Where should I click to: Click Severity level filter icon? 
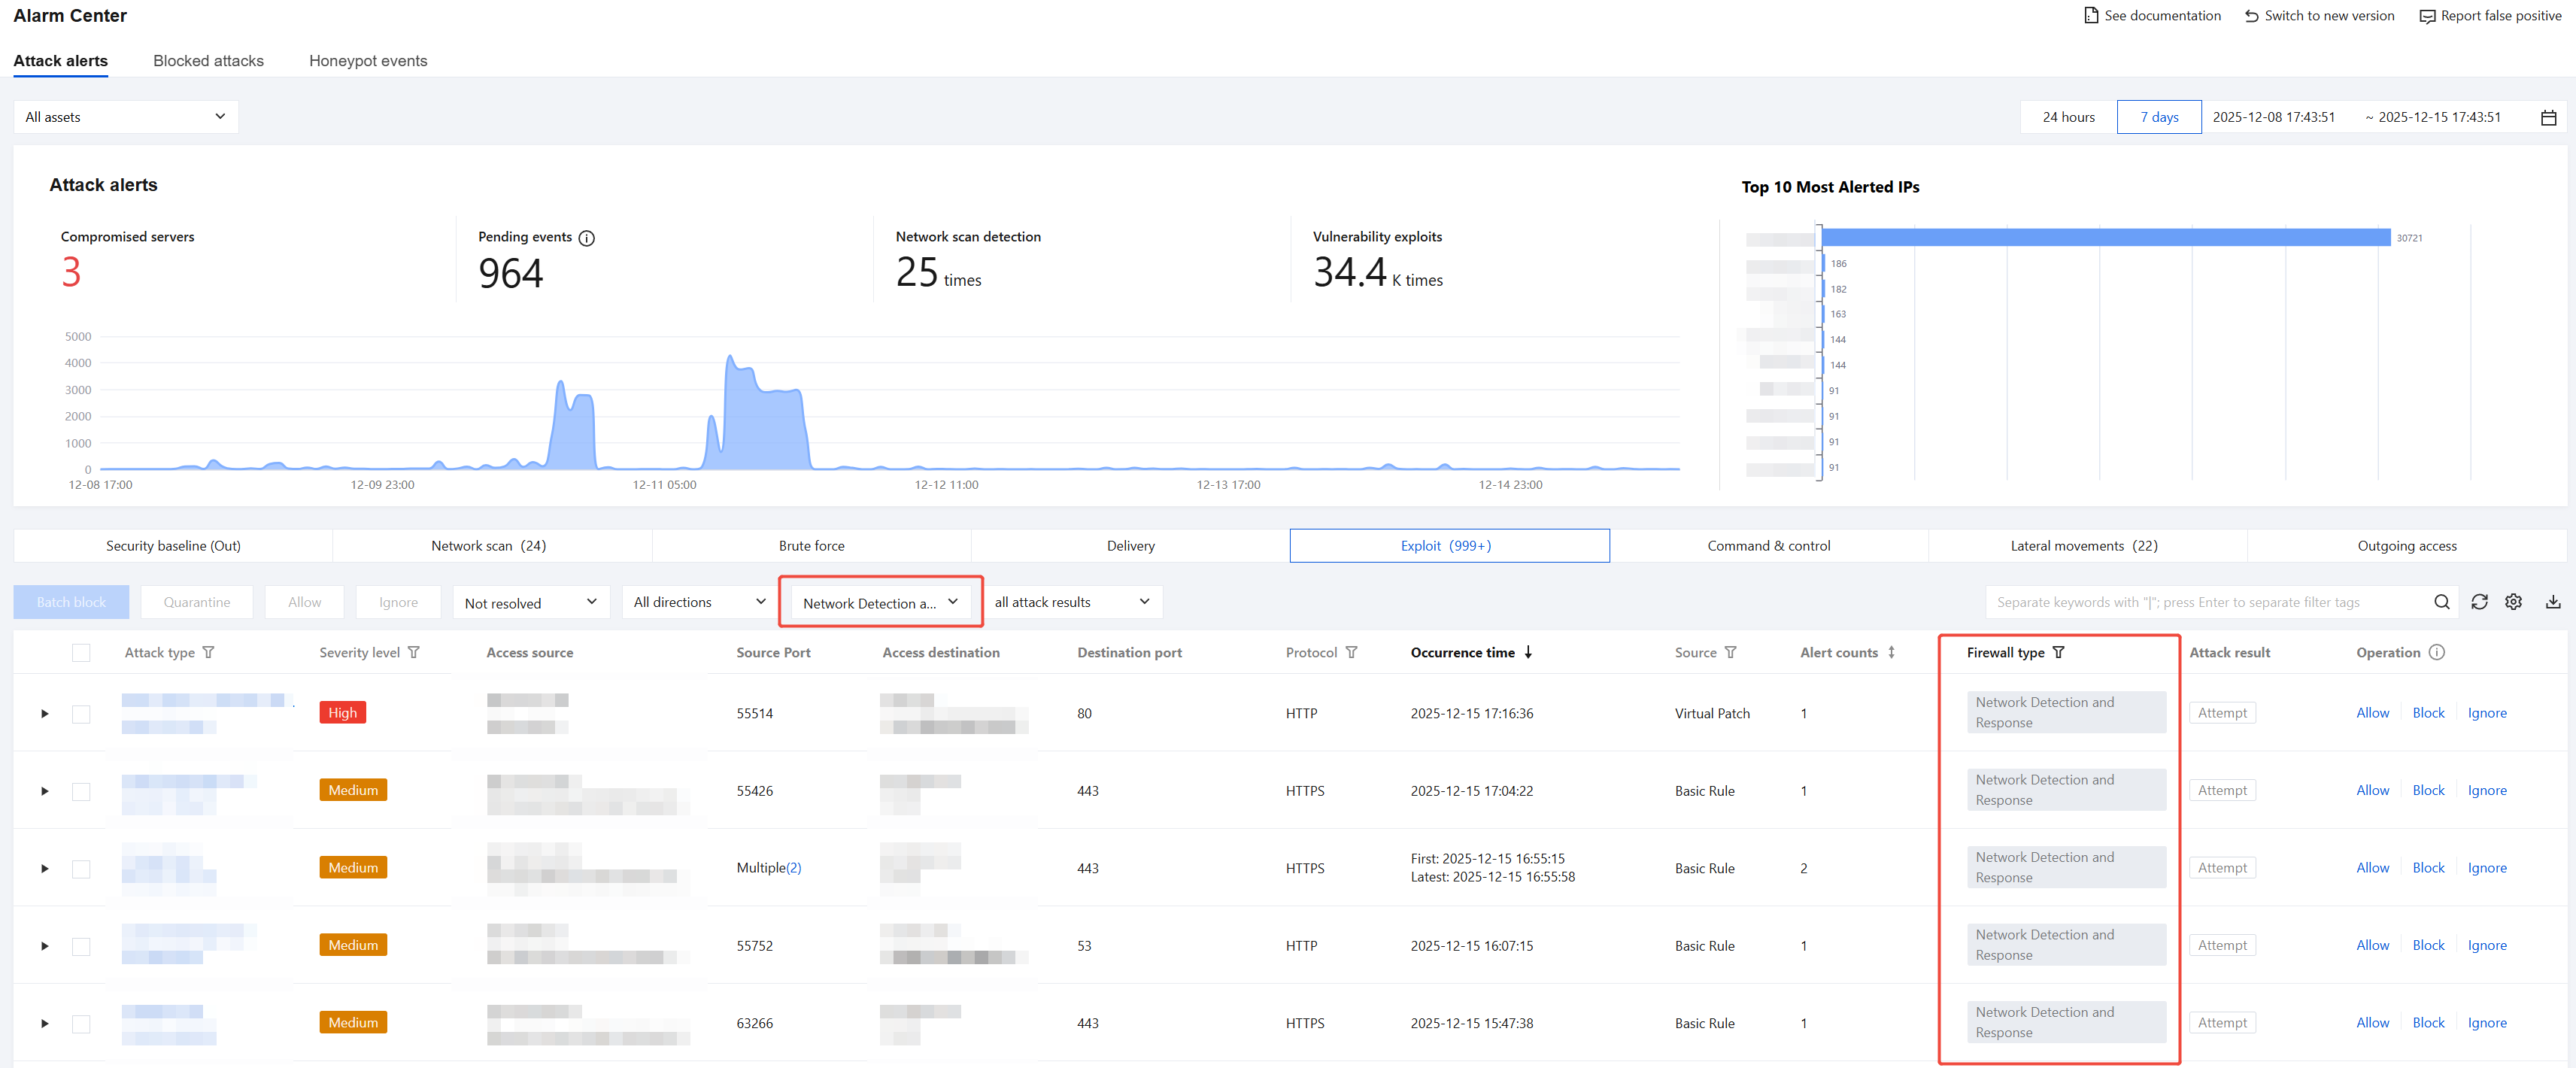414,653
